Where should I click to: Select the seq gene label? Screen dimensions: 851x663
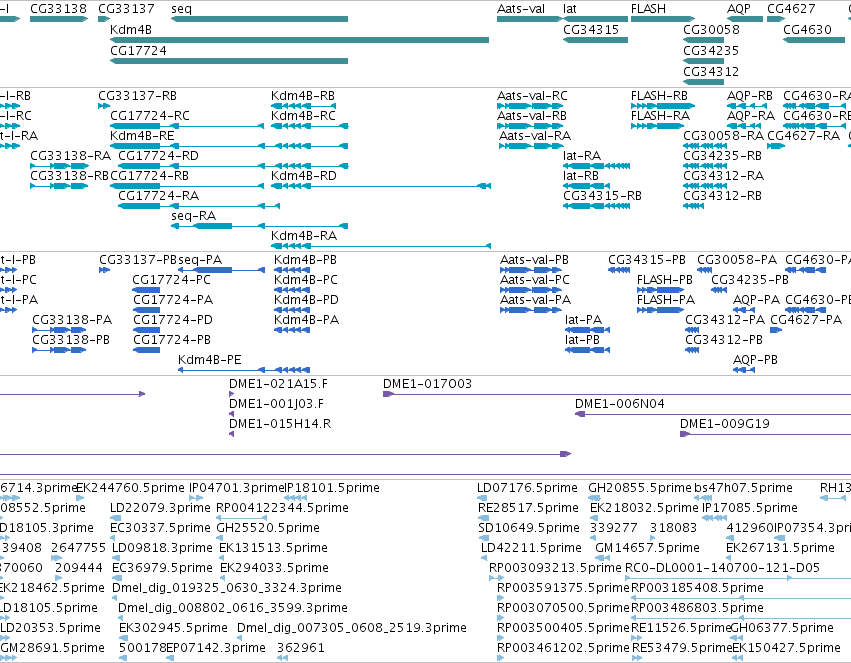pyautogui.click(x=181, y=9)
